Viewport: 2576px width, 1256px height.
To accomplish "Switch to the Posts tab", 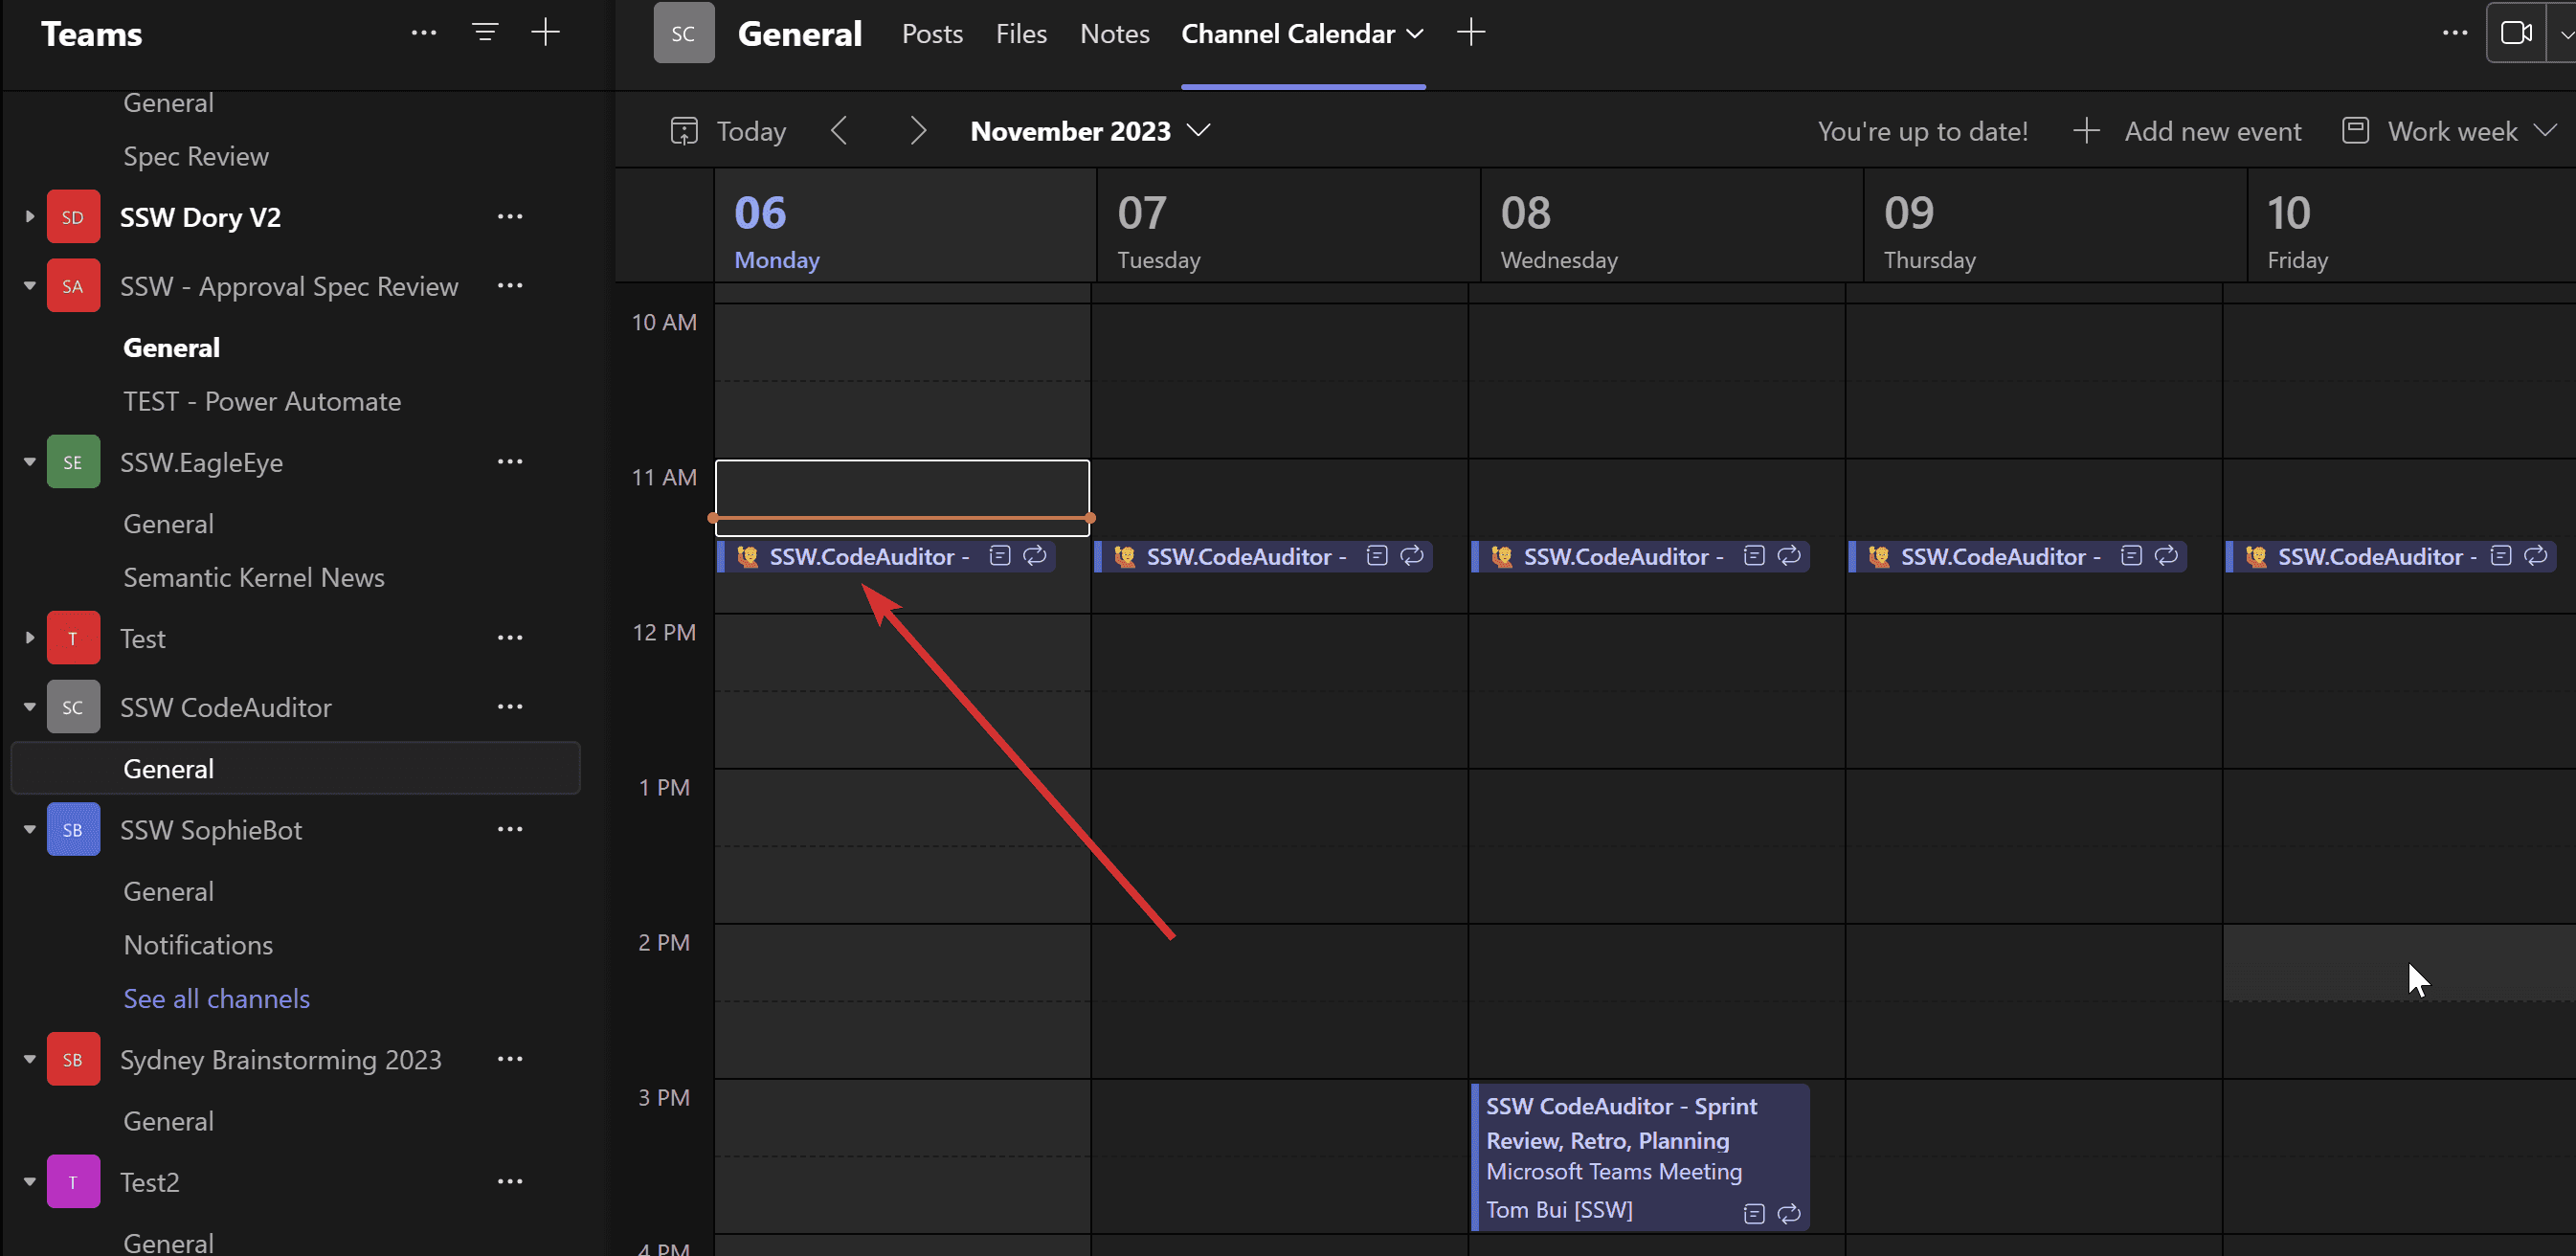I will coord(932,34).
